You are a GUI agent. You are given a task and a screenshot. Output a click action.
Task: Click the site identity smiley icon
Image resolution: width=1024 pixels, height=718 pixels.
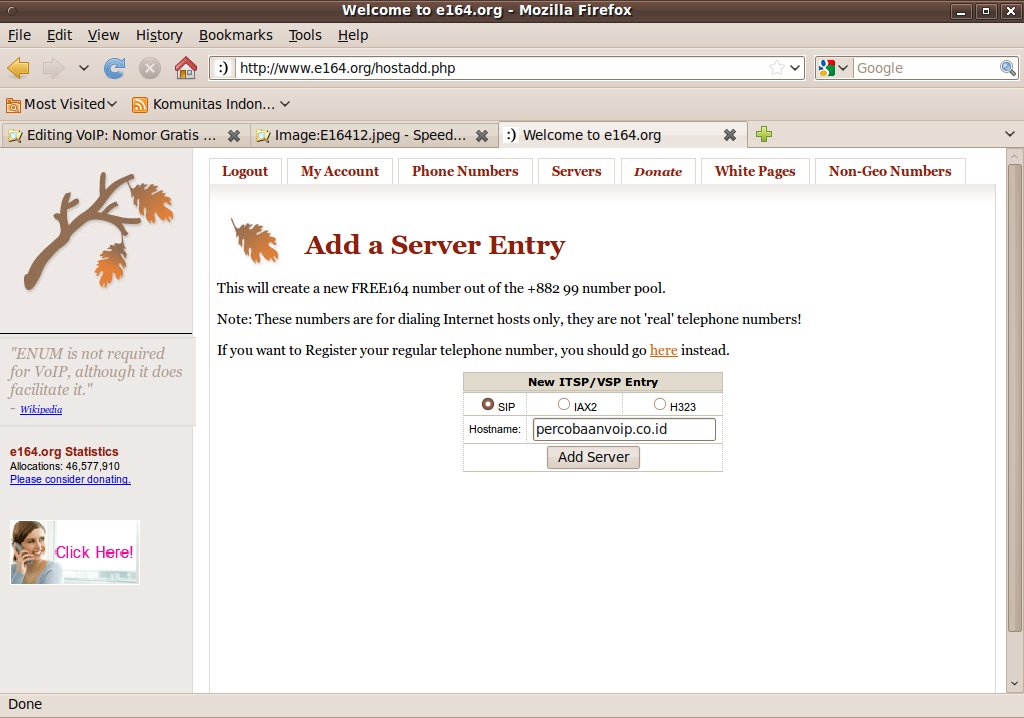(x=223, y=68)
